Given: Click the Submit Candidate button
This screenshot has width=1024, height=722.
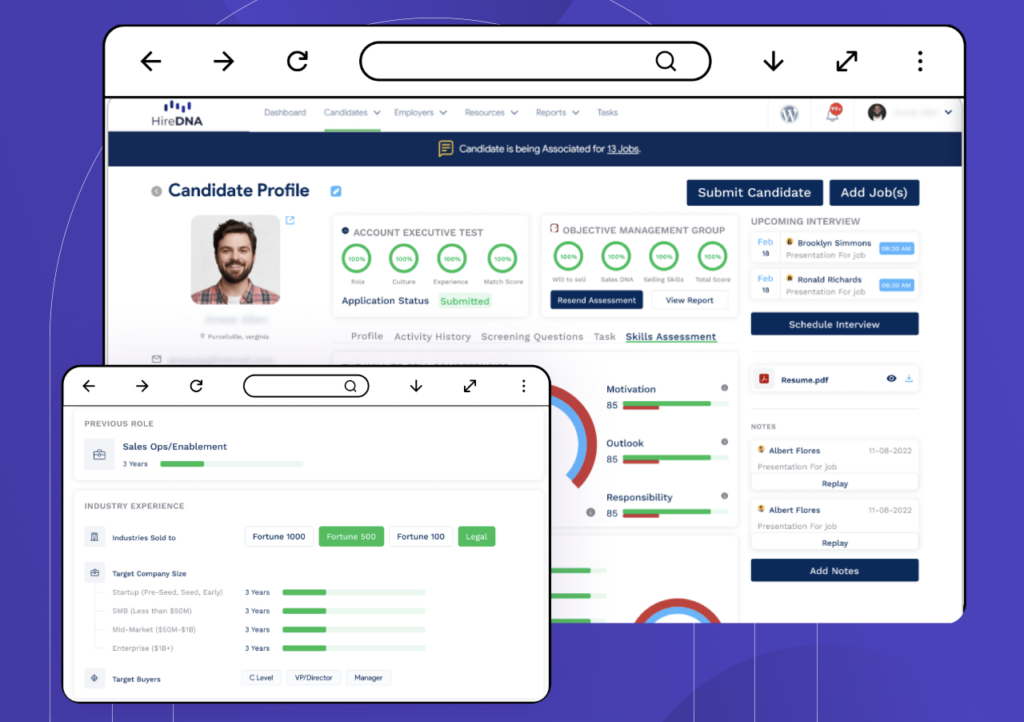Looking at the screenshot, I should coord(754,193).
